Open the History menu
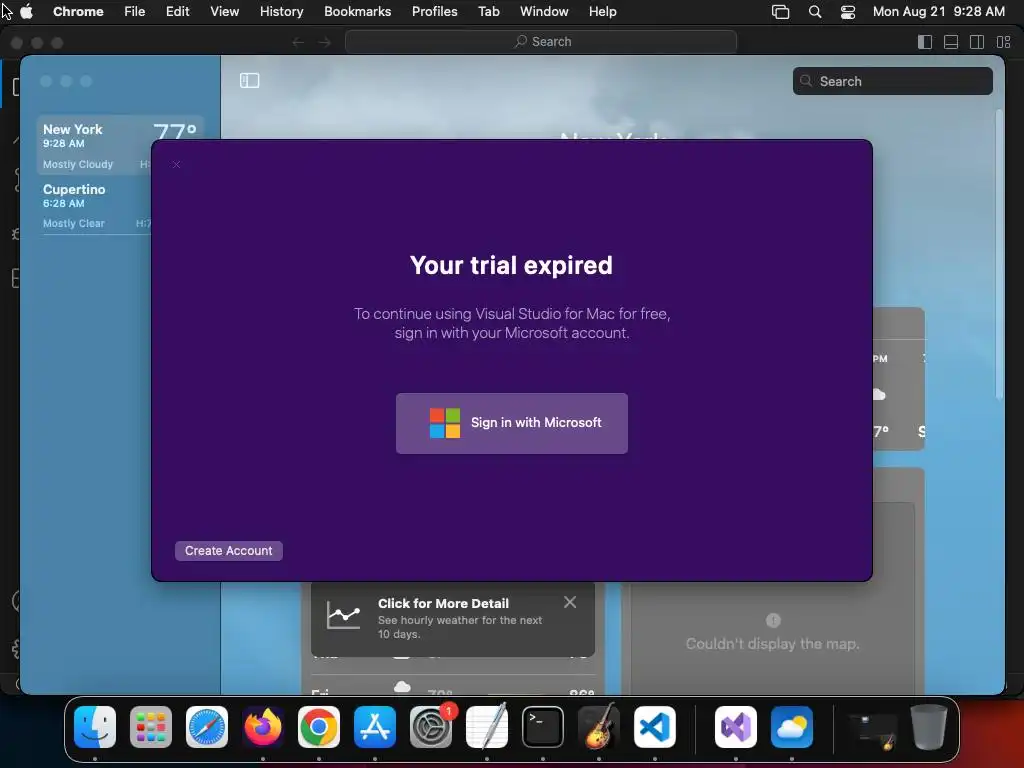 [281, 11]
